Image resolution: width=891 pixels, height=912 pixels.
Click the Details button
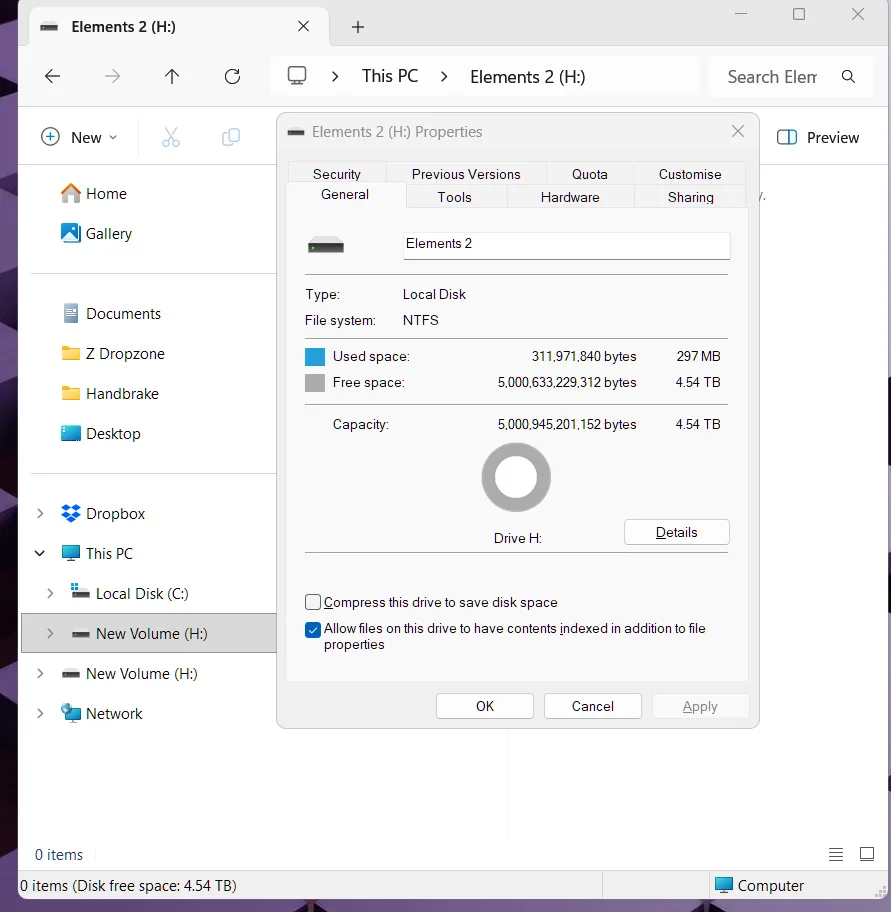(x=676, y=532)
